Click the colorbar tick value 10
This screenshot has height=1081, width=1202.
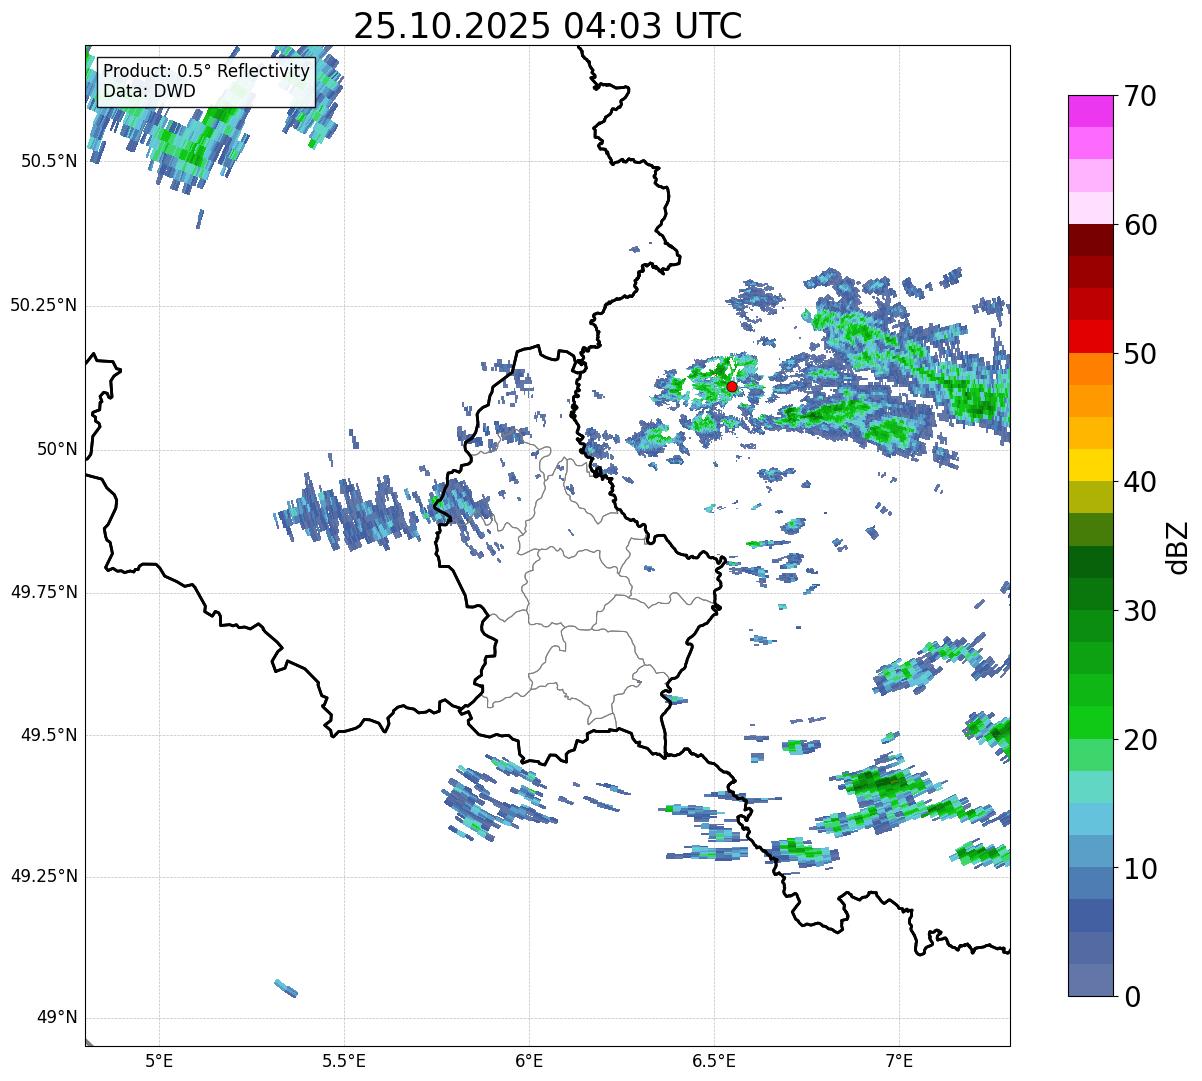1139,869
